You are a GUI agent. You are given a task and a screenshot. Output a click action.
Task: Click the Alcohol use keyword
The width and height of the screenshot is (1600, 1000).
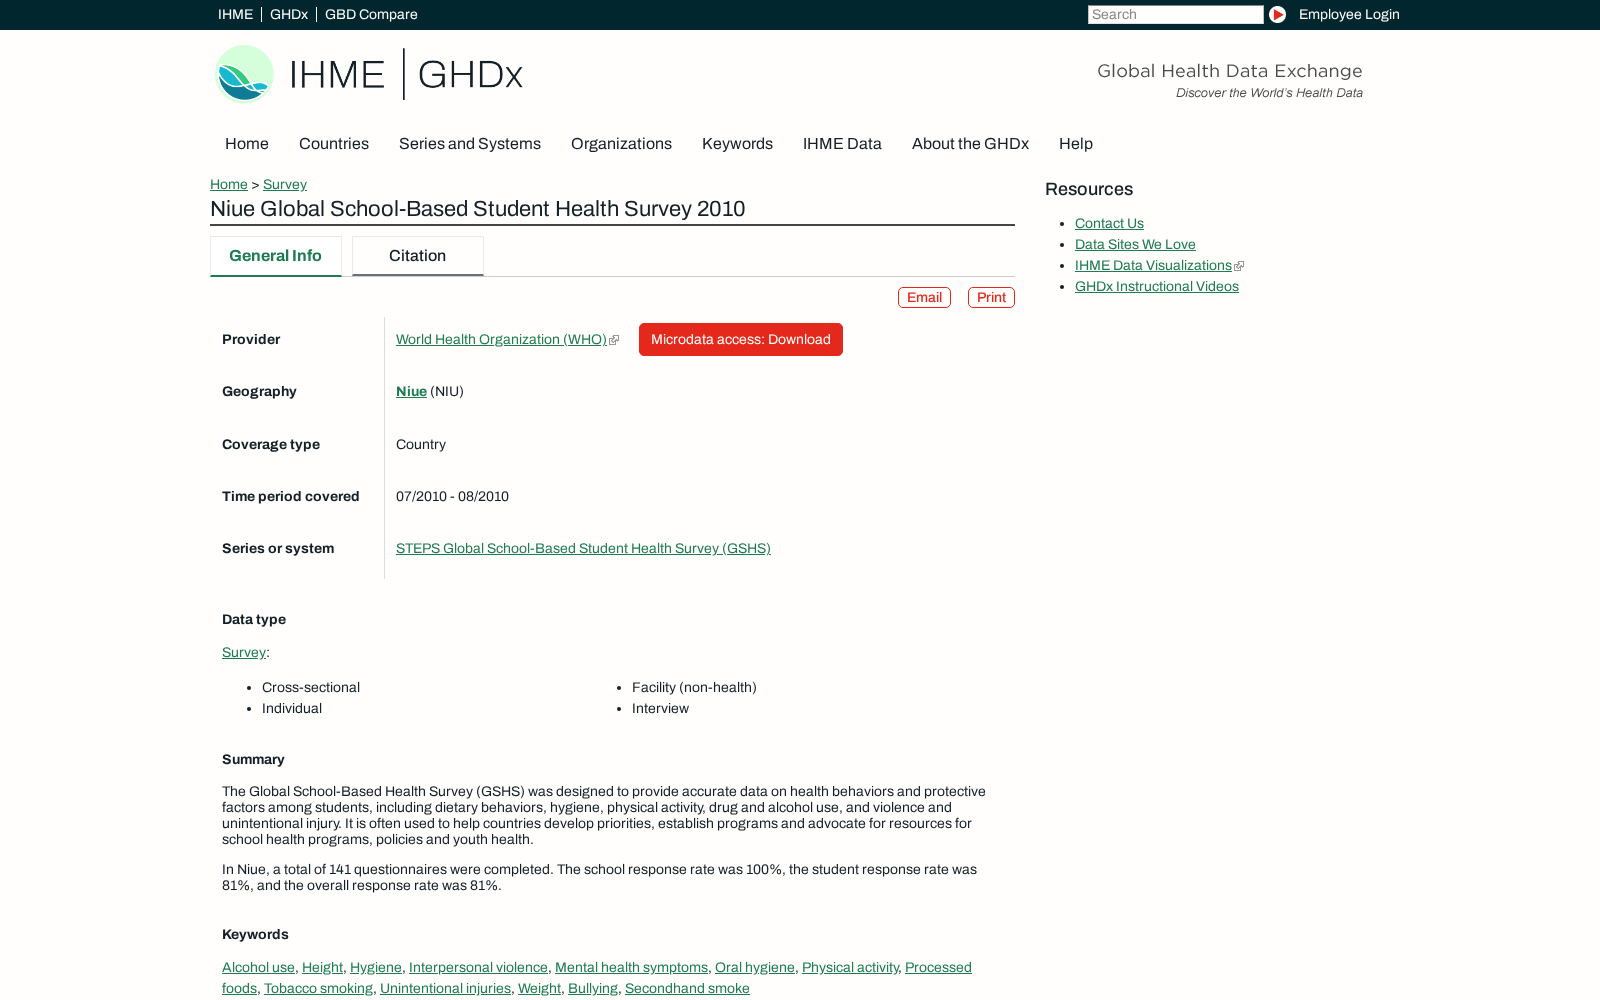click(x=258, y=968)
